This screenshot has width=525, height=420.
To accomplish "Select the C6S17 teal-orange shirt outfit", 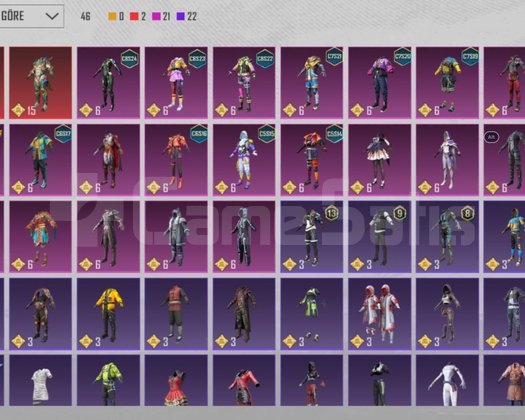I will [41, 160].
